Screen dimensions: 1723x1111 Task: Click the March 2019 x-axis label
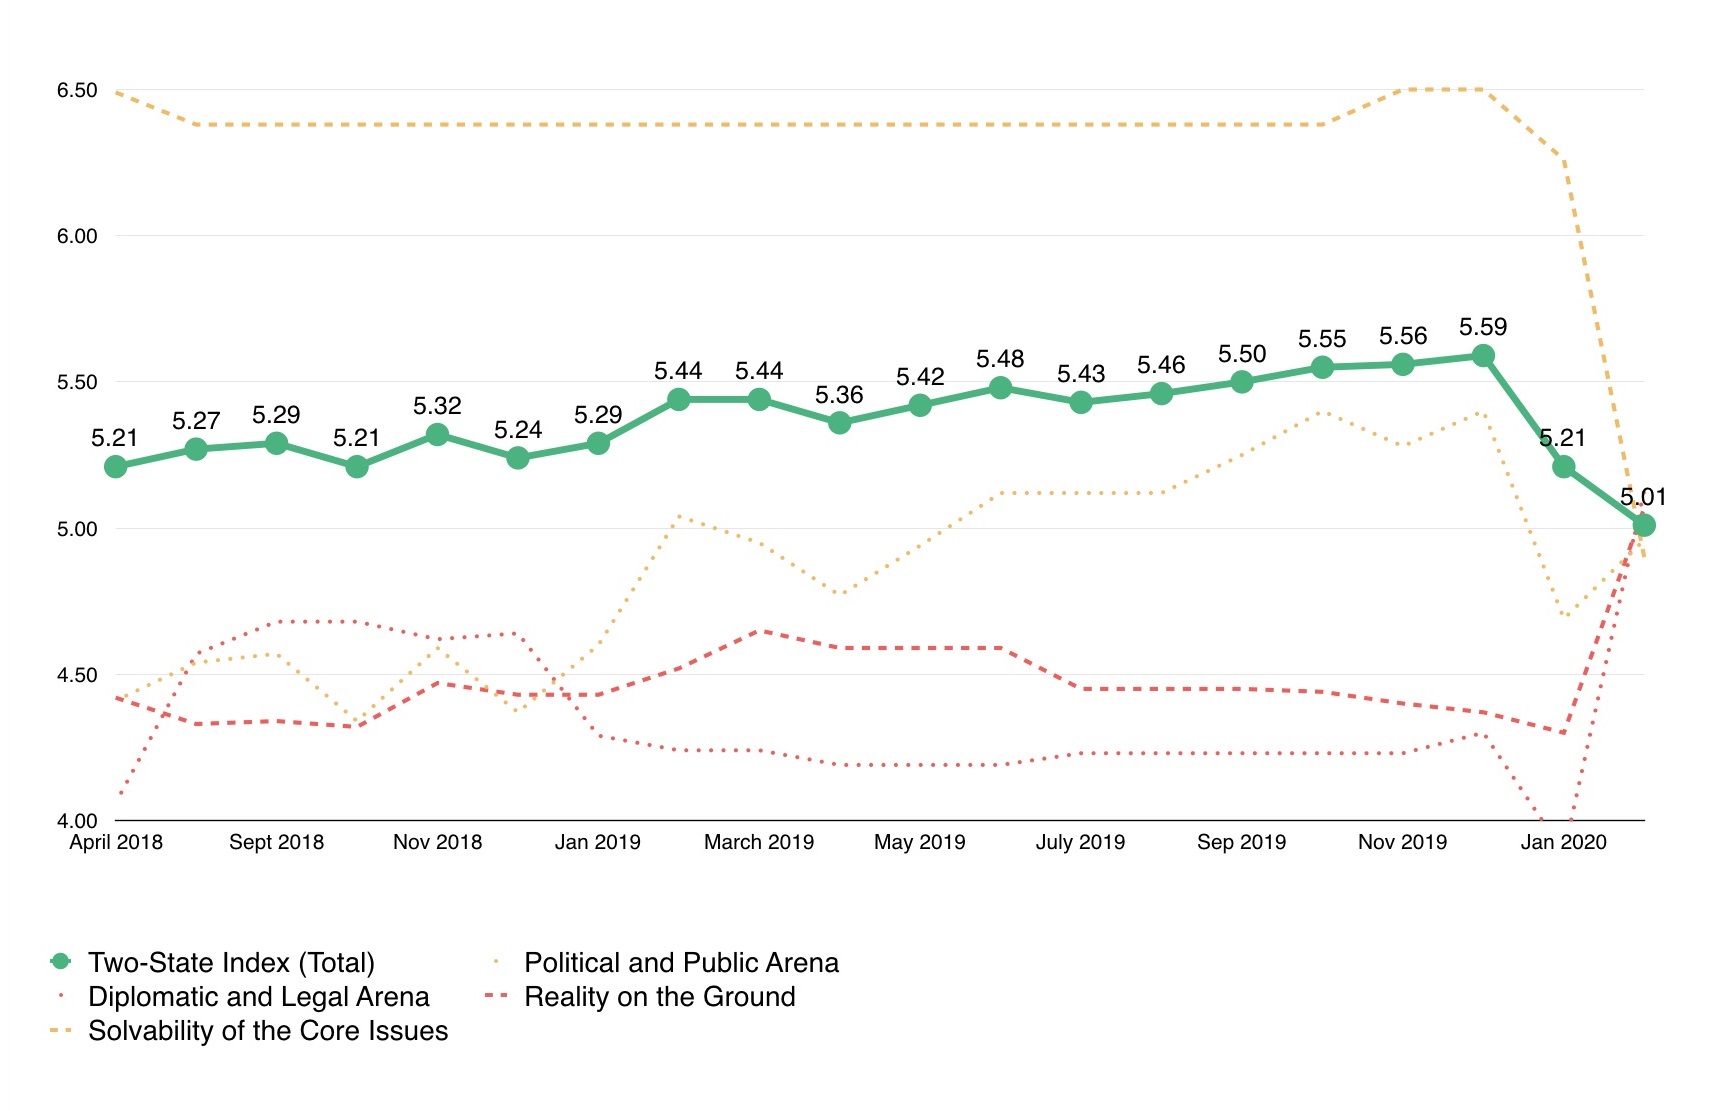click(x=759, y=842)
